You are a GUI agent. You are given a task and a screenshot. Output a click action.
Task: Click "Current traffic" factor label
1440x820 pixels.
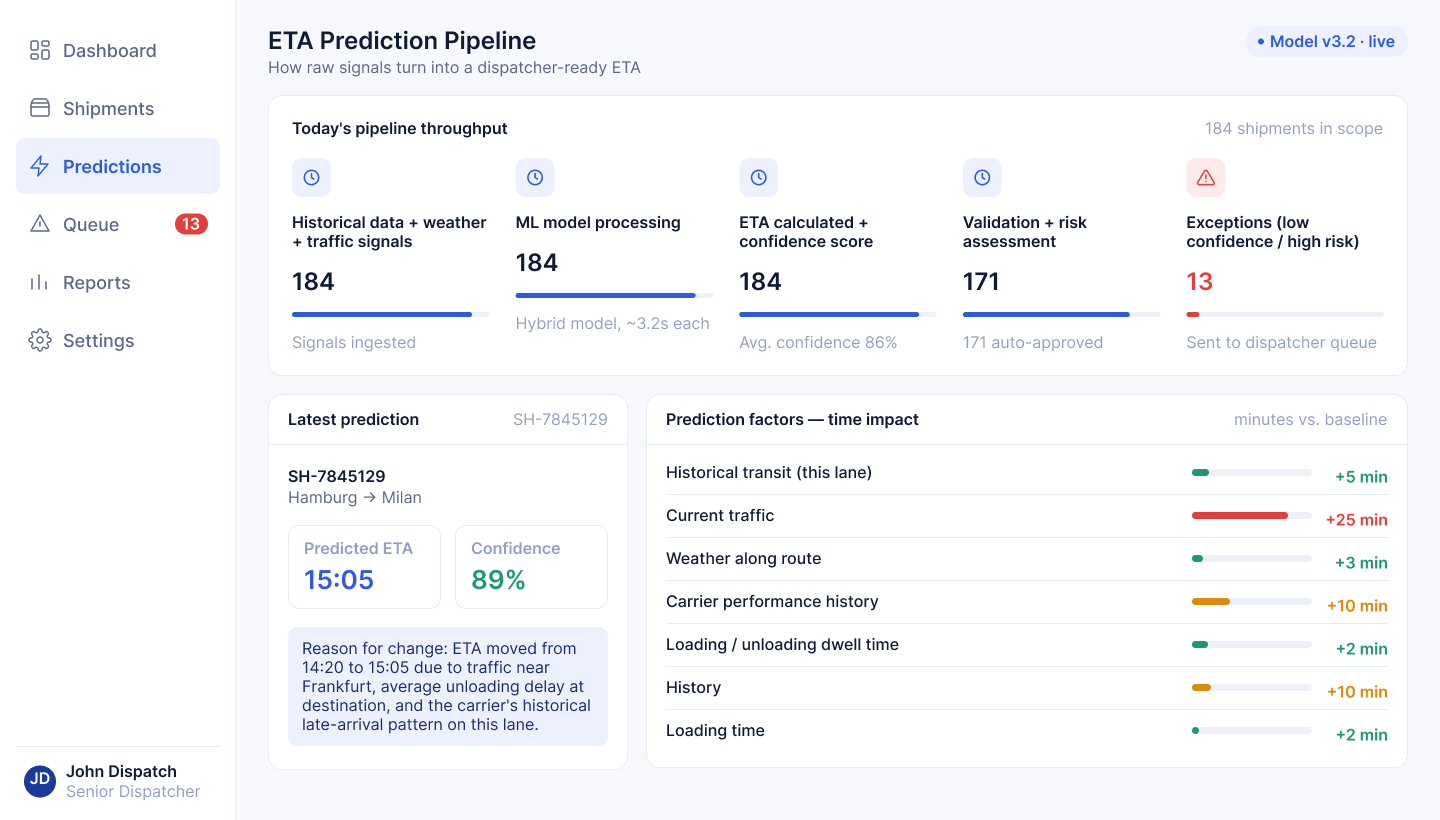tap(720, 515)
